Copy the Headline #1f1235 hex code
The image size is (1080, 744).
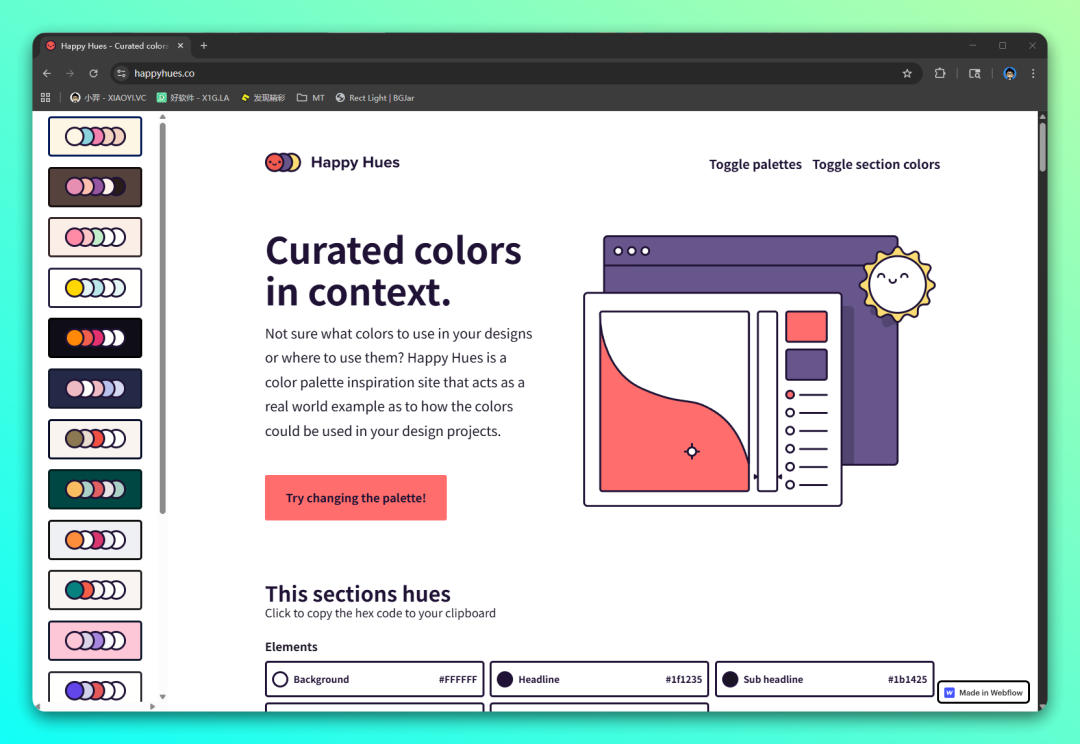(599, 679)
